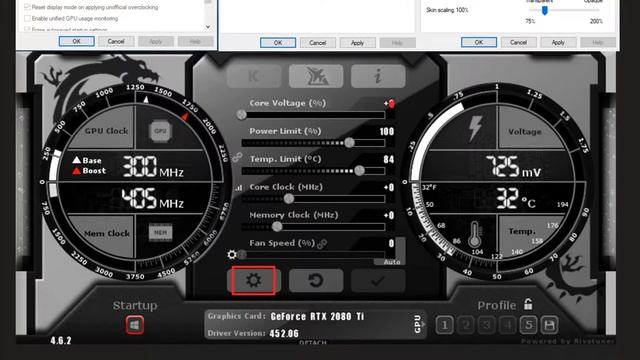The height and width of the screenshot is (360, 640).
Task: Click the thermometer icon in right gauge
Action: [x=474, y=234]
